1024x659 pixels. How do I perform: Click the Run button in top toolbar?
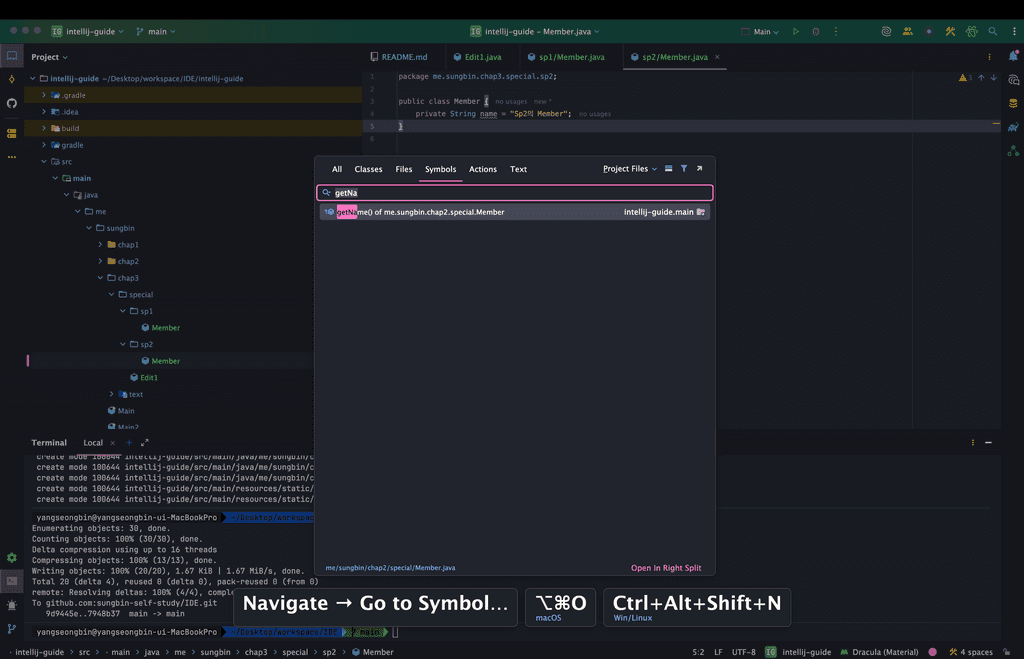(796, 32)
